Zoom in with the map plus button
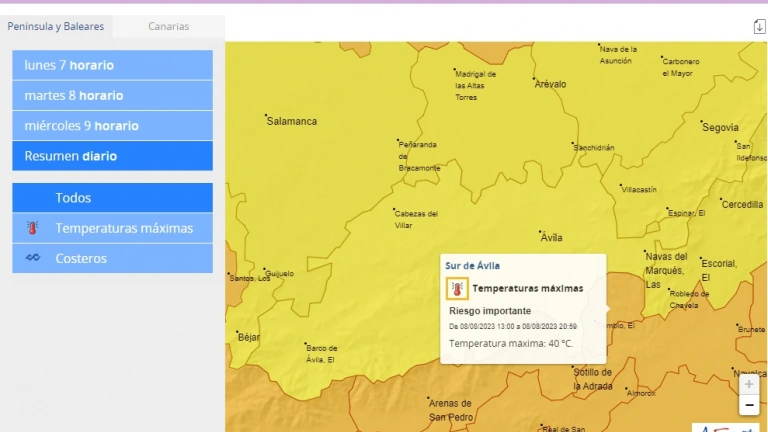Image resolution: width=768 pixels, height=432 pixels. [x=749, y=384]
